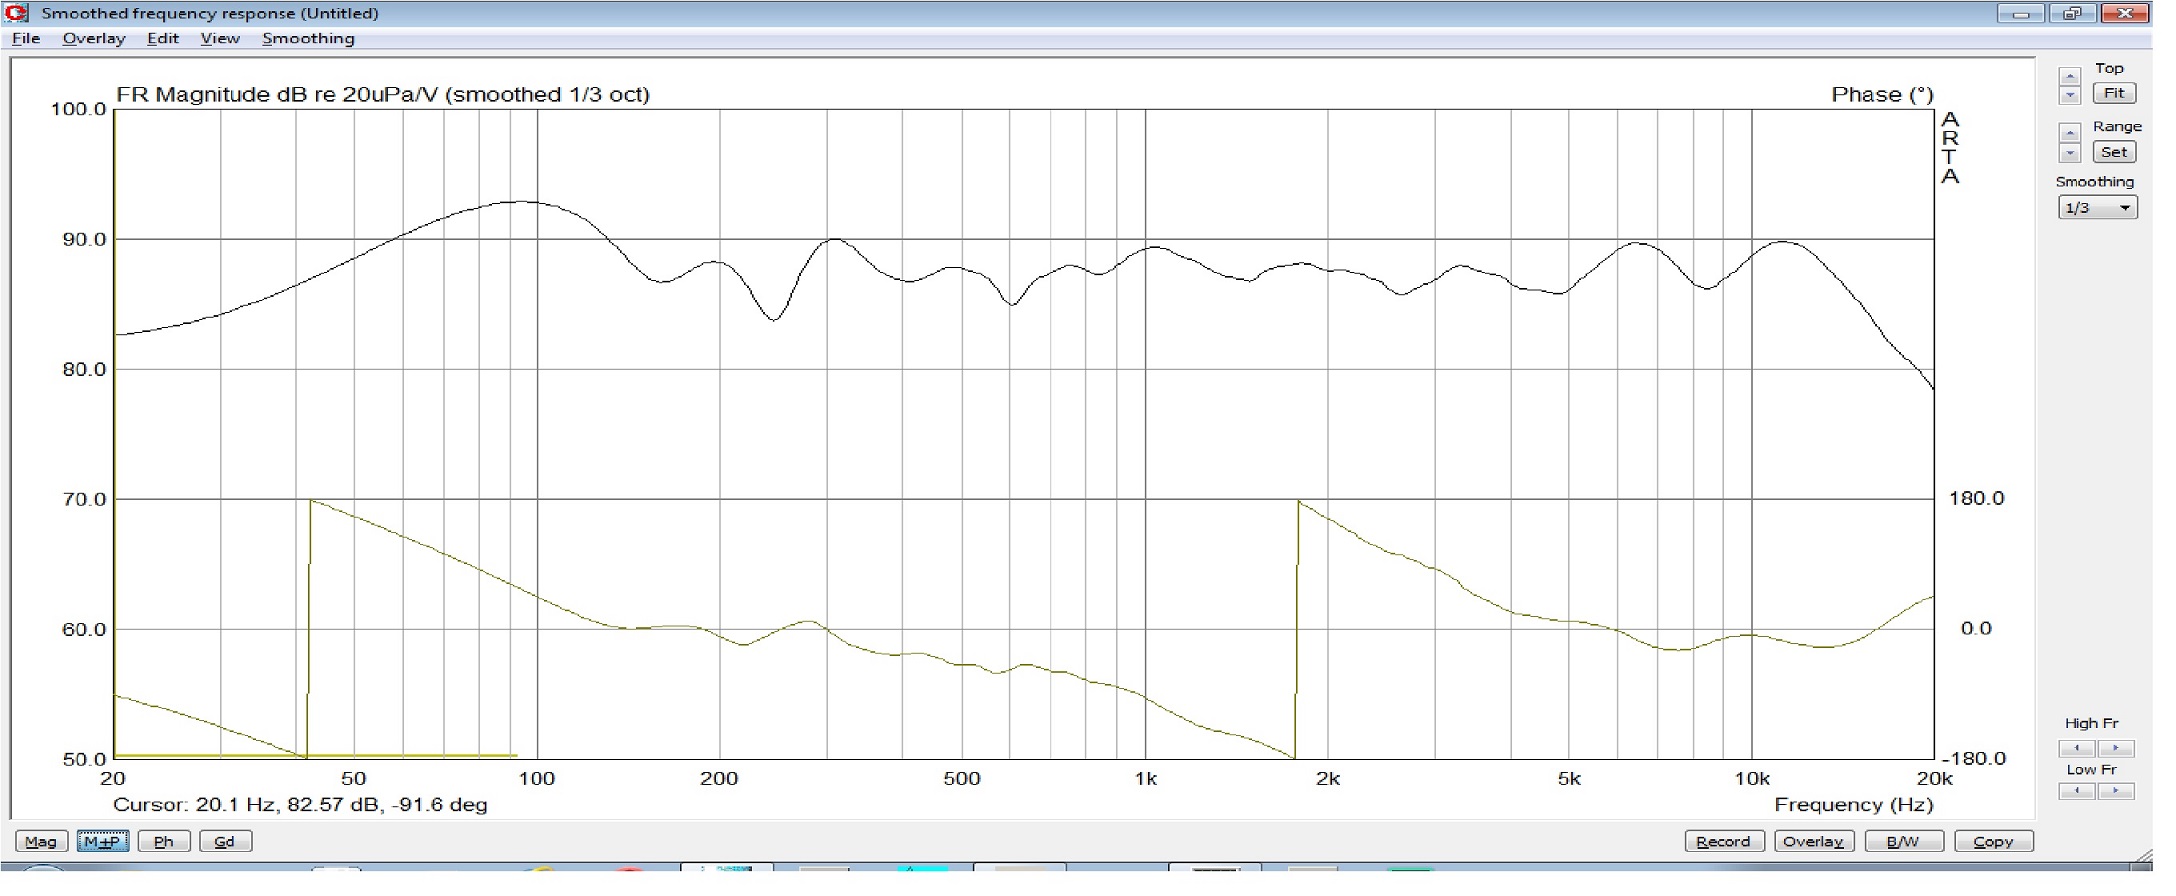The width and height of the screenshot is (2176, 896).
Task: Open the File menu
Action: (x=26, y=38)
